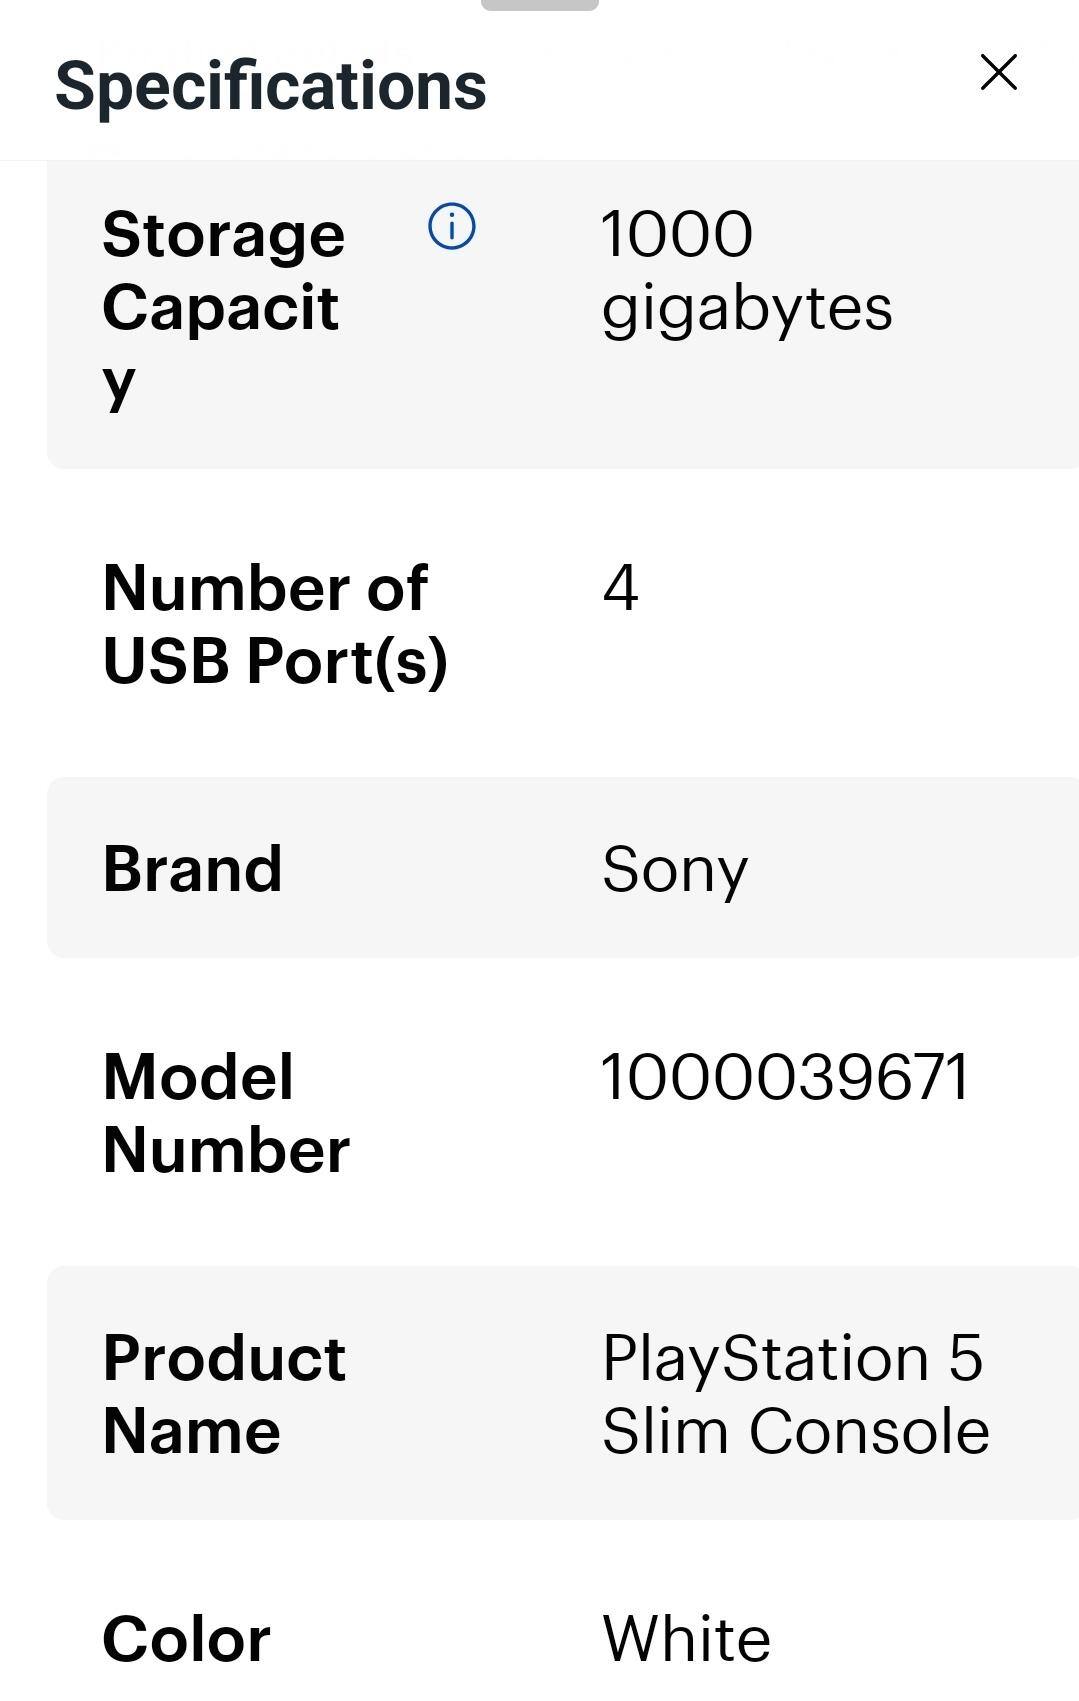This screenshot has height=1701, width=1079.
Task: Click the Specifications heading
Action: click(270, 86)
